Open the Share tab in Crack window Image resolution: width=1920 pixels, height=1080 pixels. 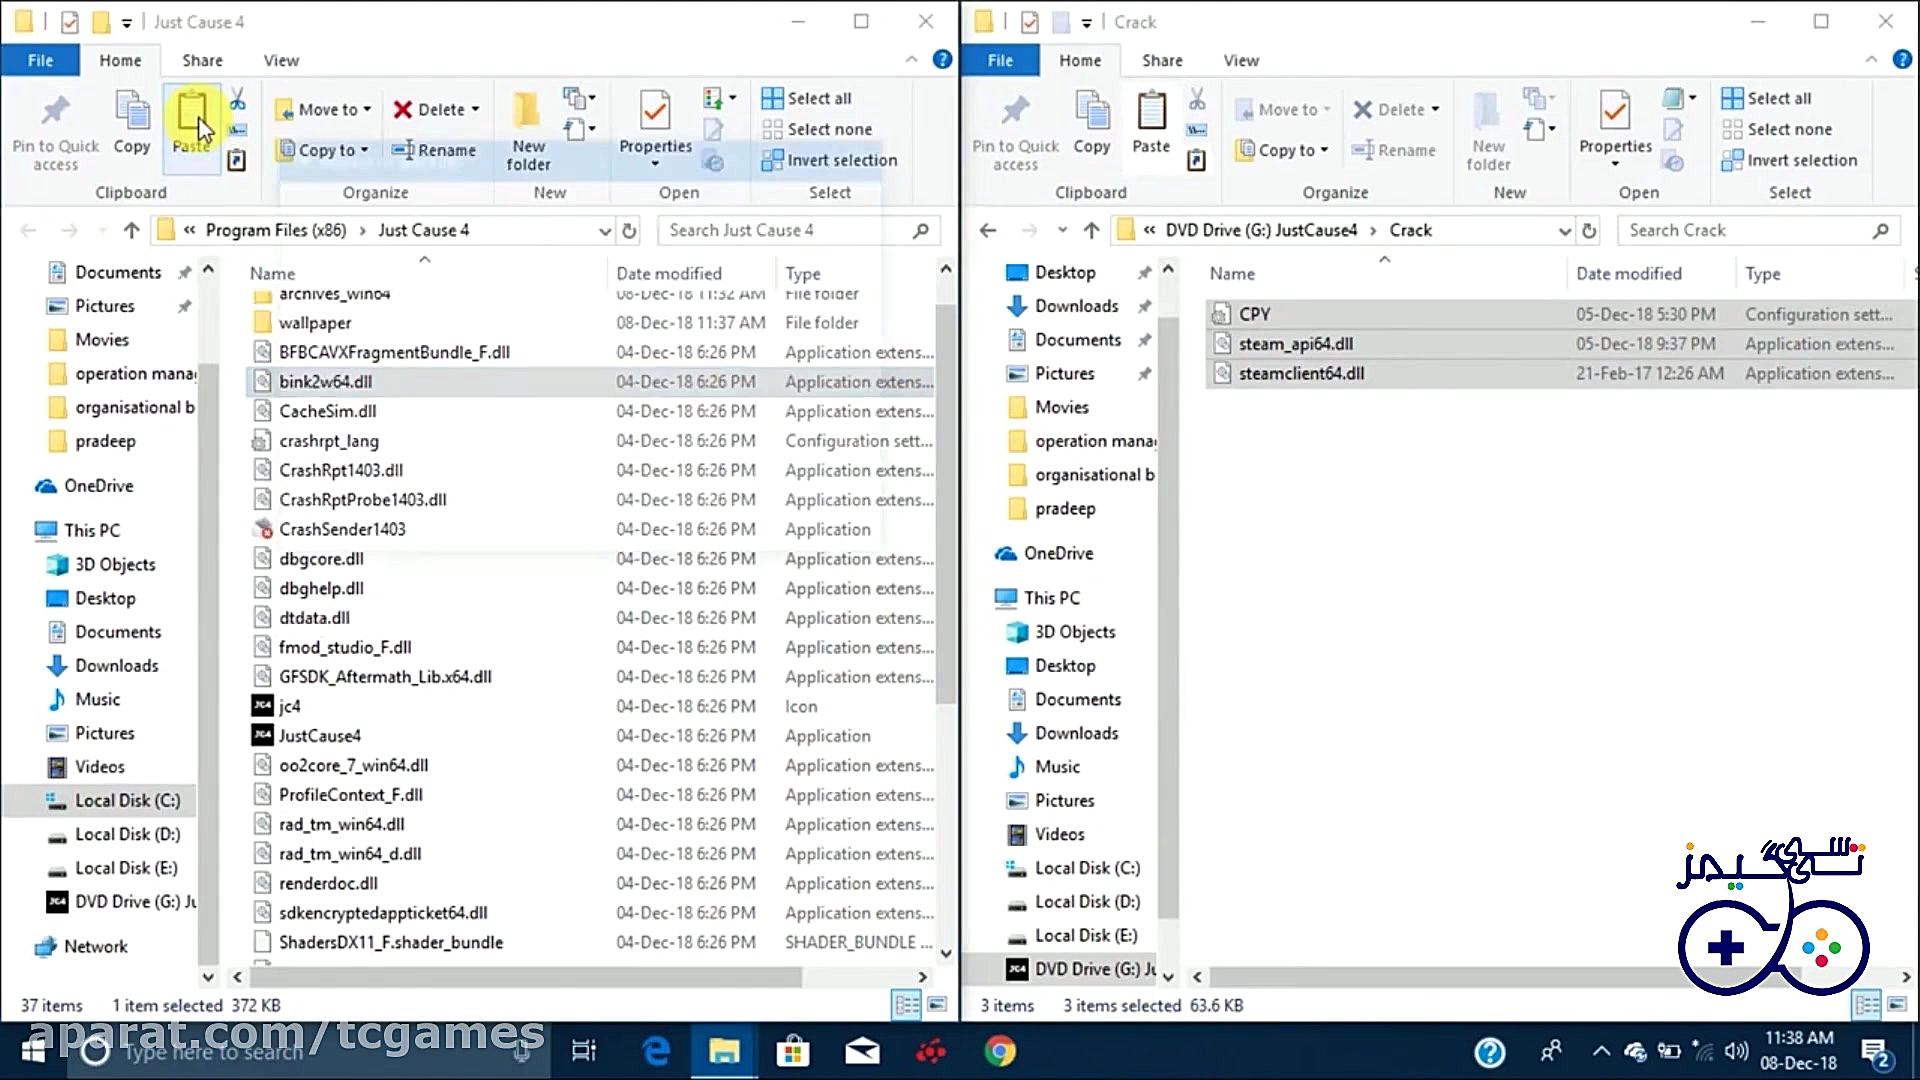pos(1162,60)
